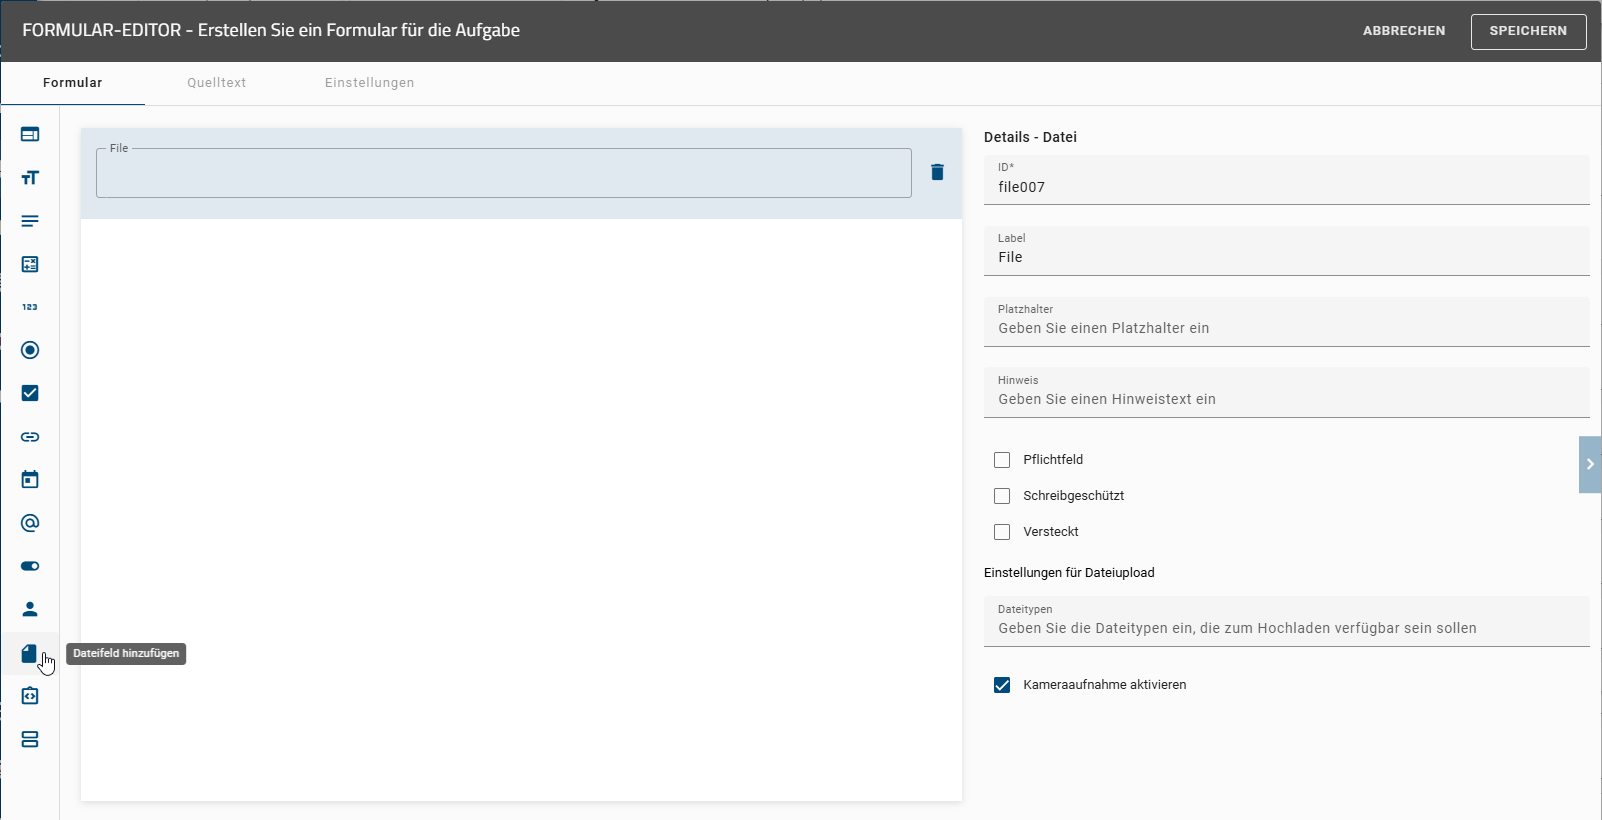Switch to the Quelltext tab
This screenshot has height=820, width=1602.
point(216,83)
